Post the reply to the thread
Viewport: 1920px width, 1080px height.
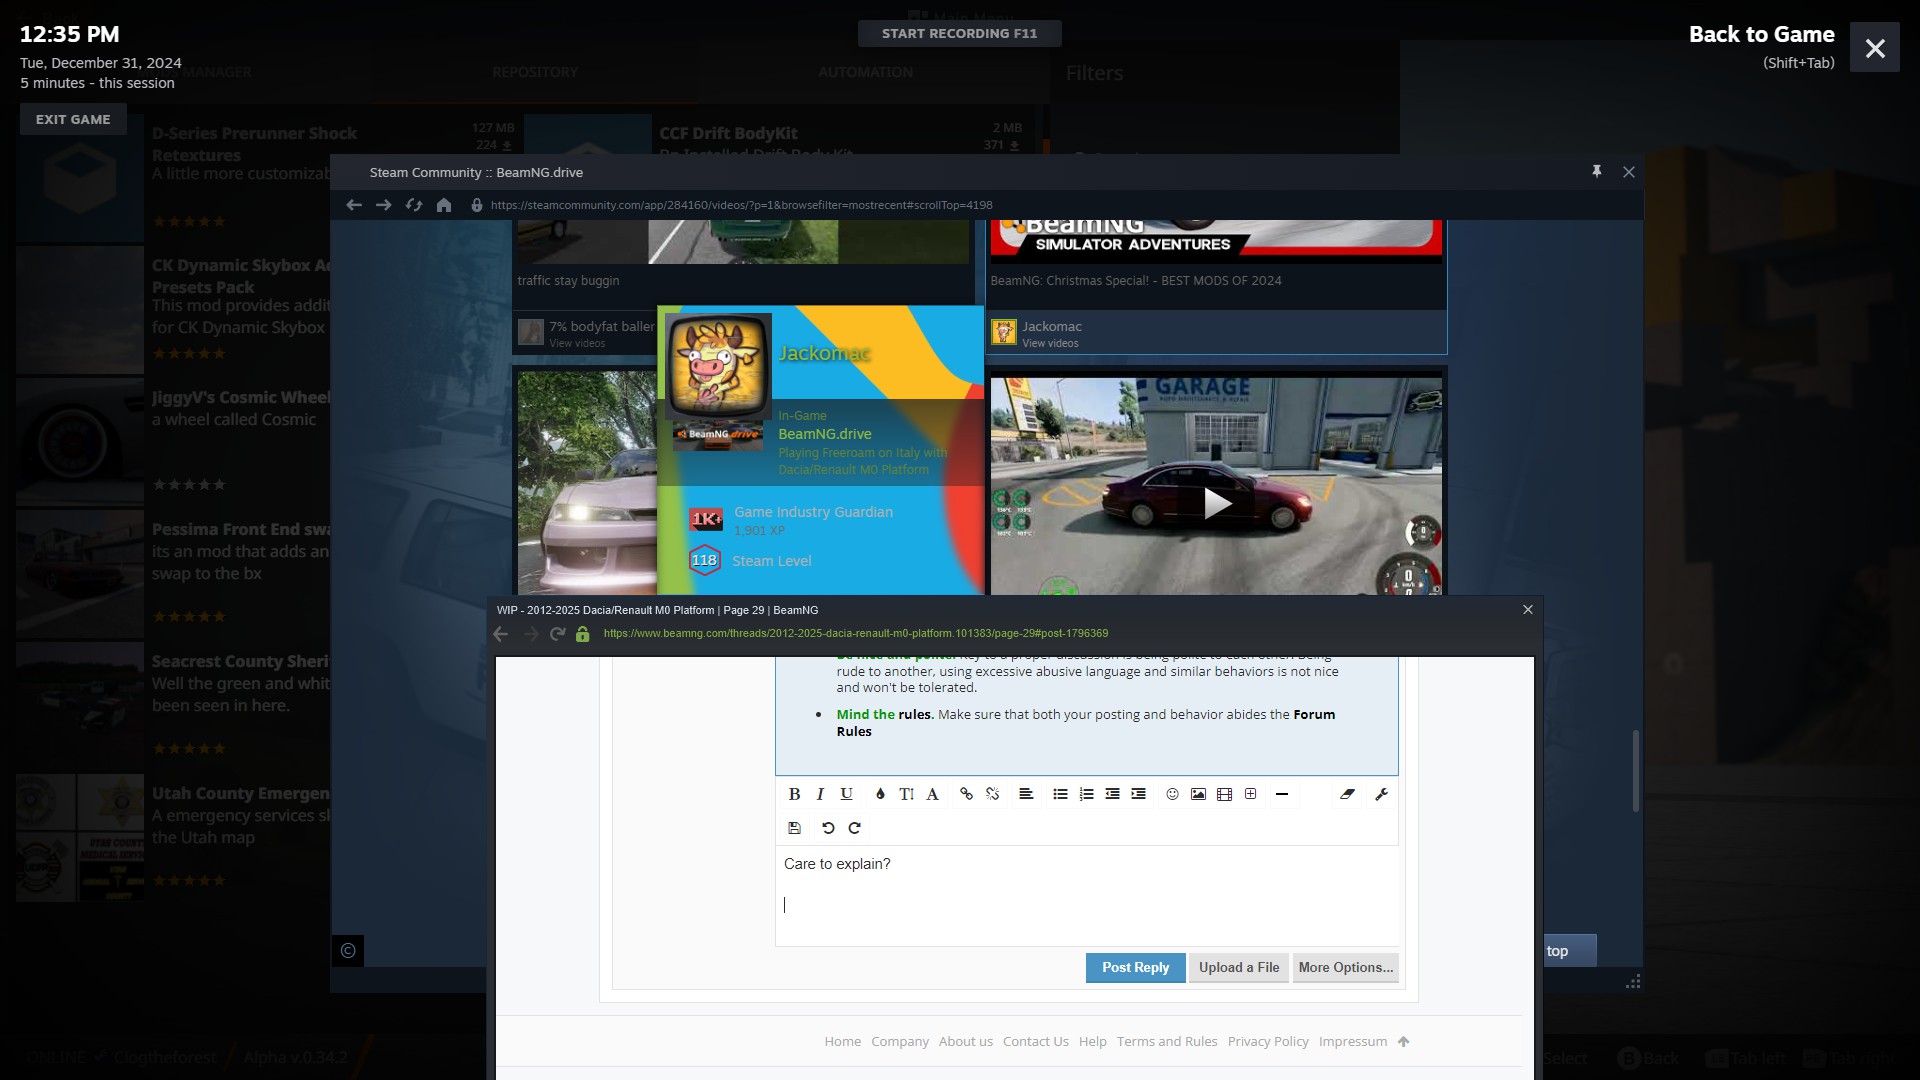tap(1135, 967)
